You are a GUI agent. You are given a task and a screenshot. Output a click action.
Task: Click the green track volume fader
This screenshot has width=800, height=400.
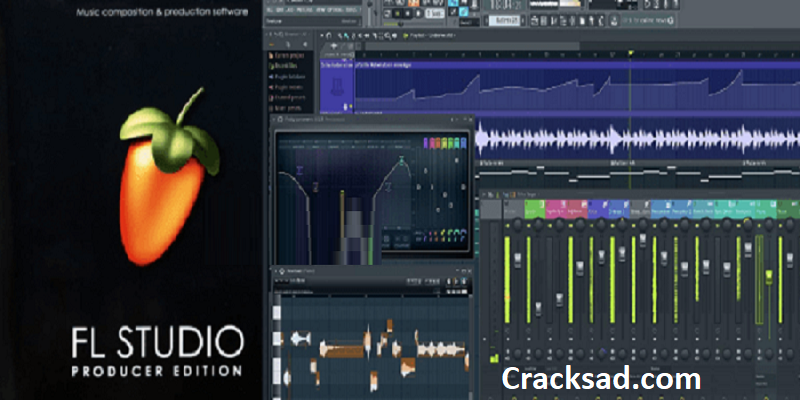point(538,308)
